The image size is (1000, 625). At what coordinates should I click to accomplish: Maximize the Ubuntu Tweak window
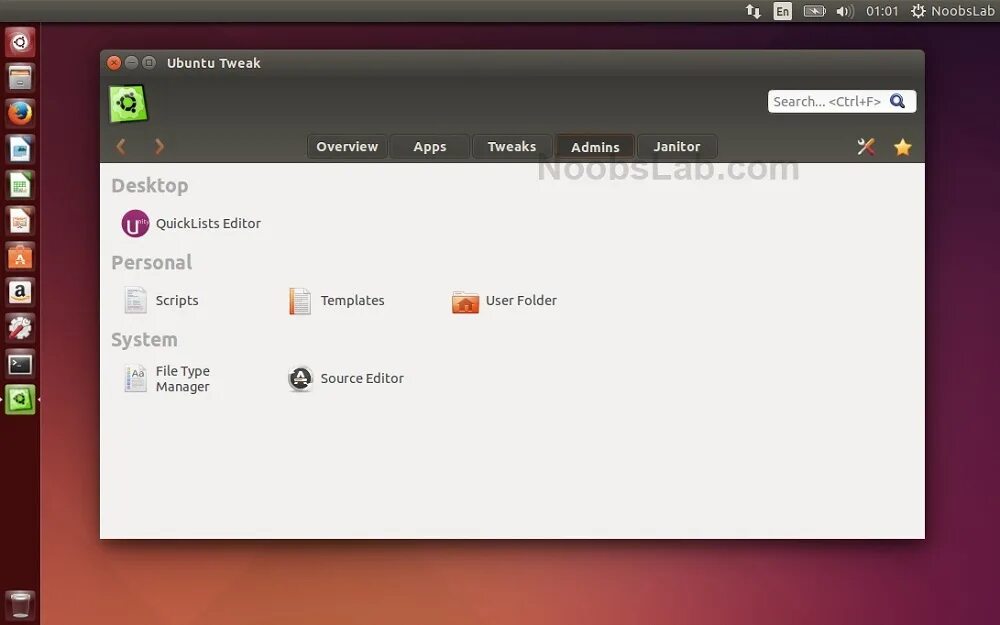149,62
